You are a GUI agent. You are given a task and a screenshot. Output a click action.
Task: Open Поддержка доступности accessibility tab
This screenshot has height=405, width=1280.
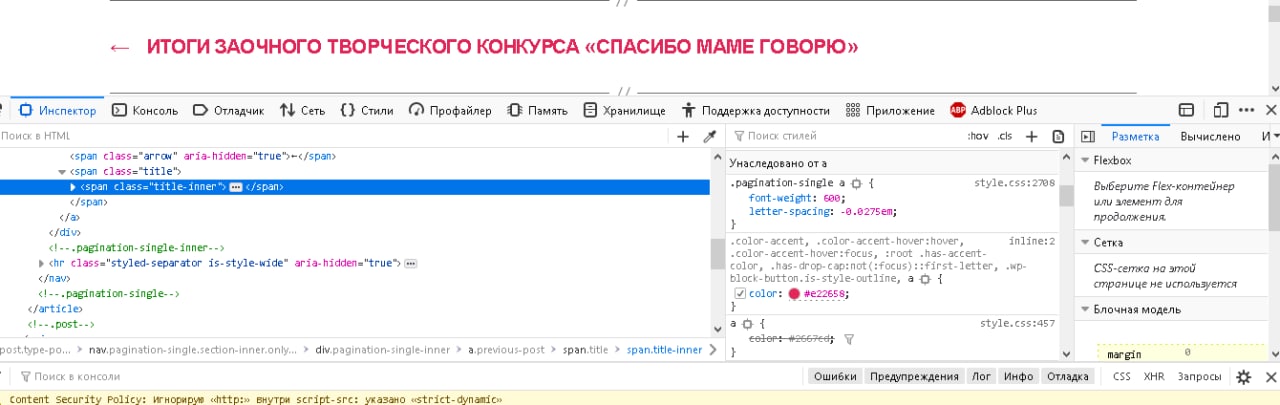point(755,110)
